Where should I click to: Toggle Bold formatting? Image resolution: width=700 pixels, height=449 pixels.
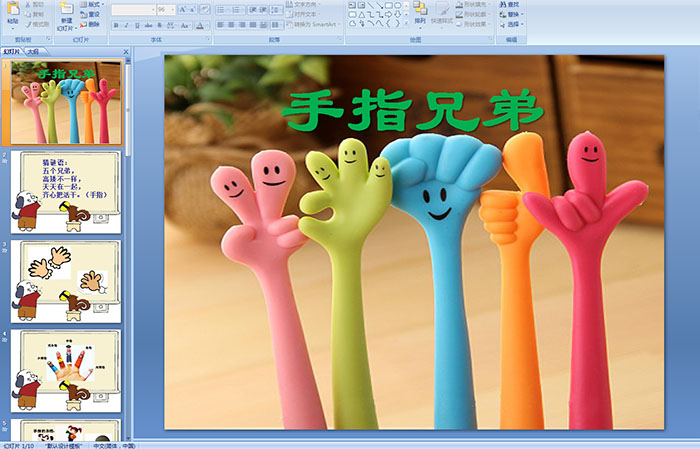coord(116,25)
